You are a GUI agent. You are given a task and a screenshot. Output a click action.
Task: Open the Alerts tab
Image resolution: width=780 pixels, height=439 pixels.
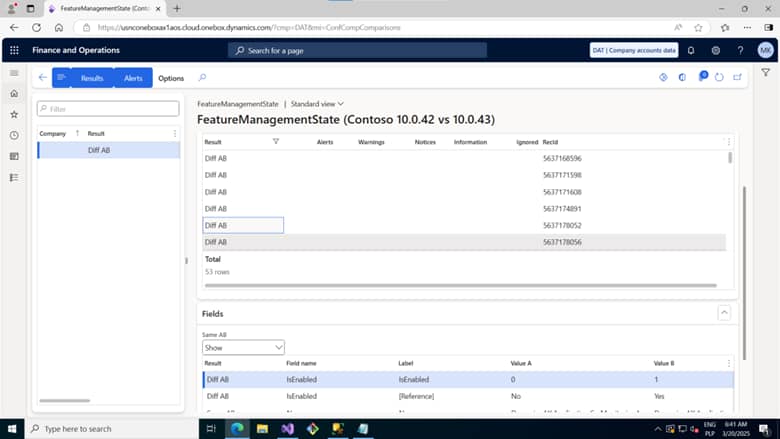pos(133,78)
